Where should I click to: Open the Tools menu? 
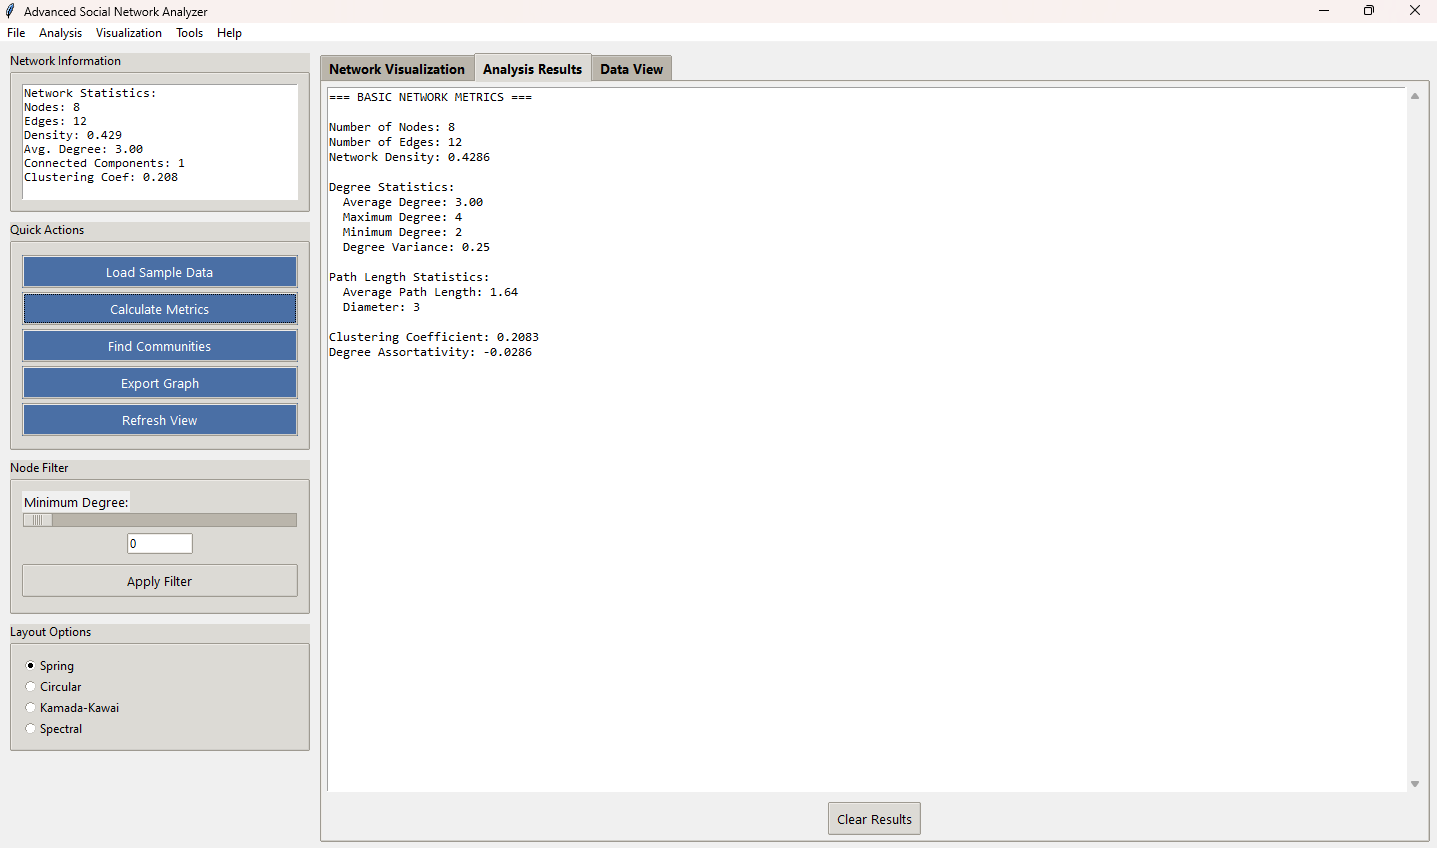pyautogui.click(x=189, y=33)
